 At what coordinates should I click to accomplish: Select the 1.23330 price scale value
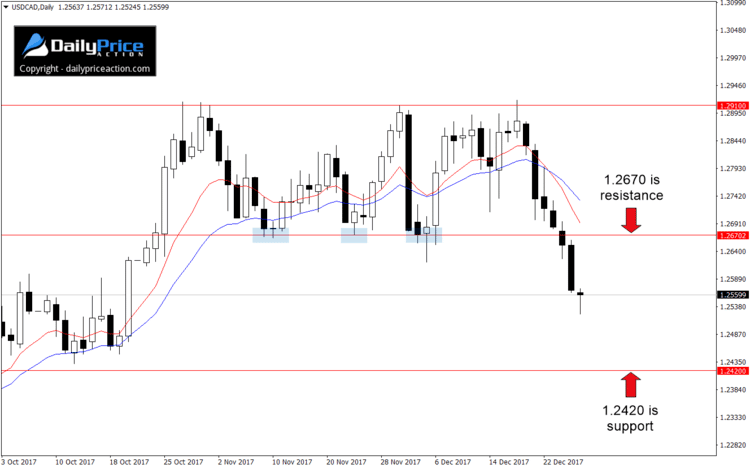pos(733,417)
